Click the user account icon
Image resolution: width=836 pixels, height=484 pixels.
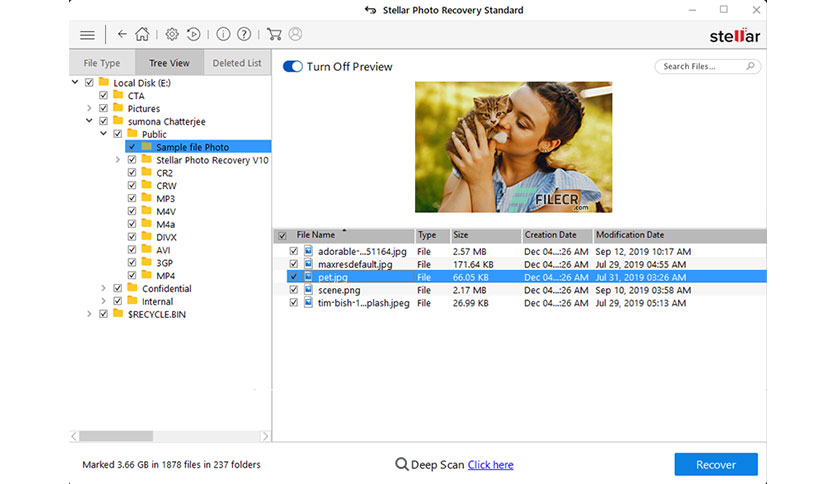295,34
